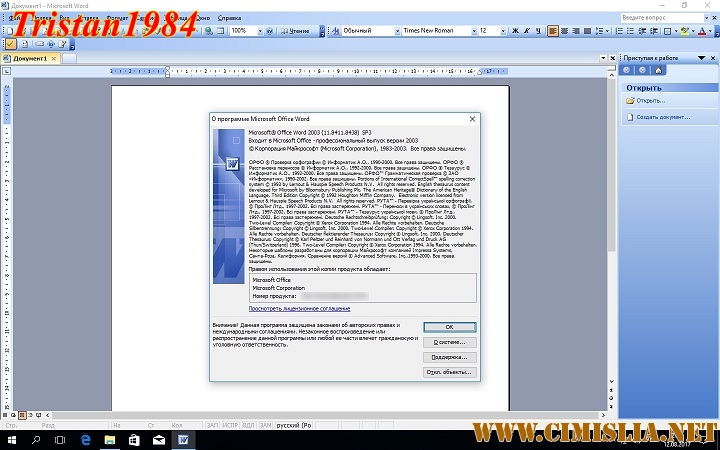Viewport: 720px width, 450px height.
Task: Click the Word icon in taskbar
Action: coord(183,438)
